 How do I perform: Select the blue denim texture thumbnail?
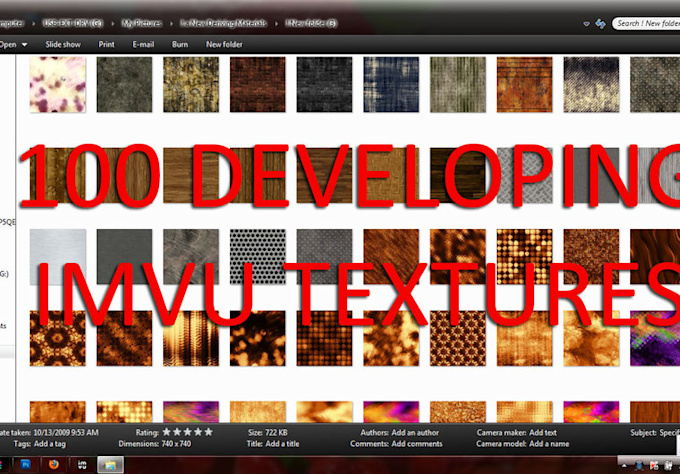pos(391,84)
